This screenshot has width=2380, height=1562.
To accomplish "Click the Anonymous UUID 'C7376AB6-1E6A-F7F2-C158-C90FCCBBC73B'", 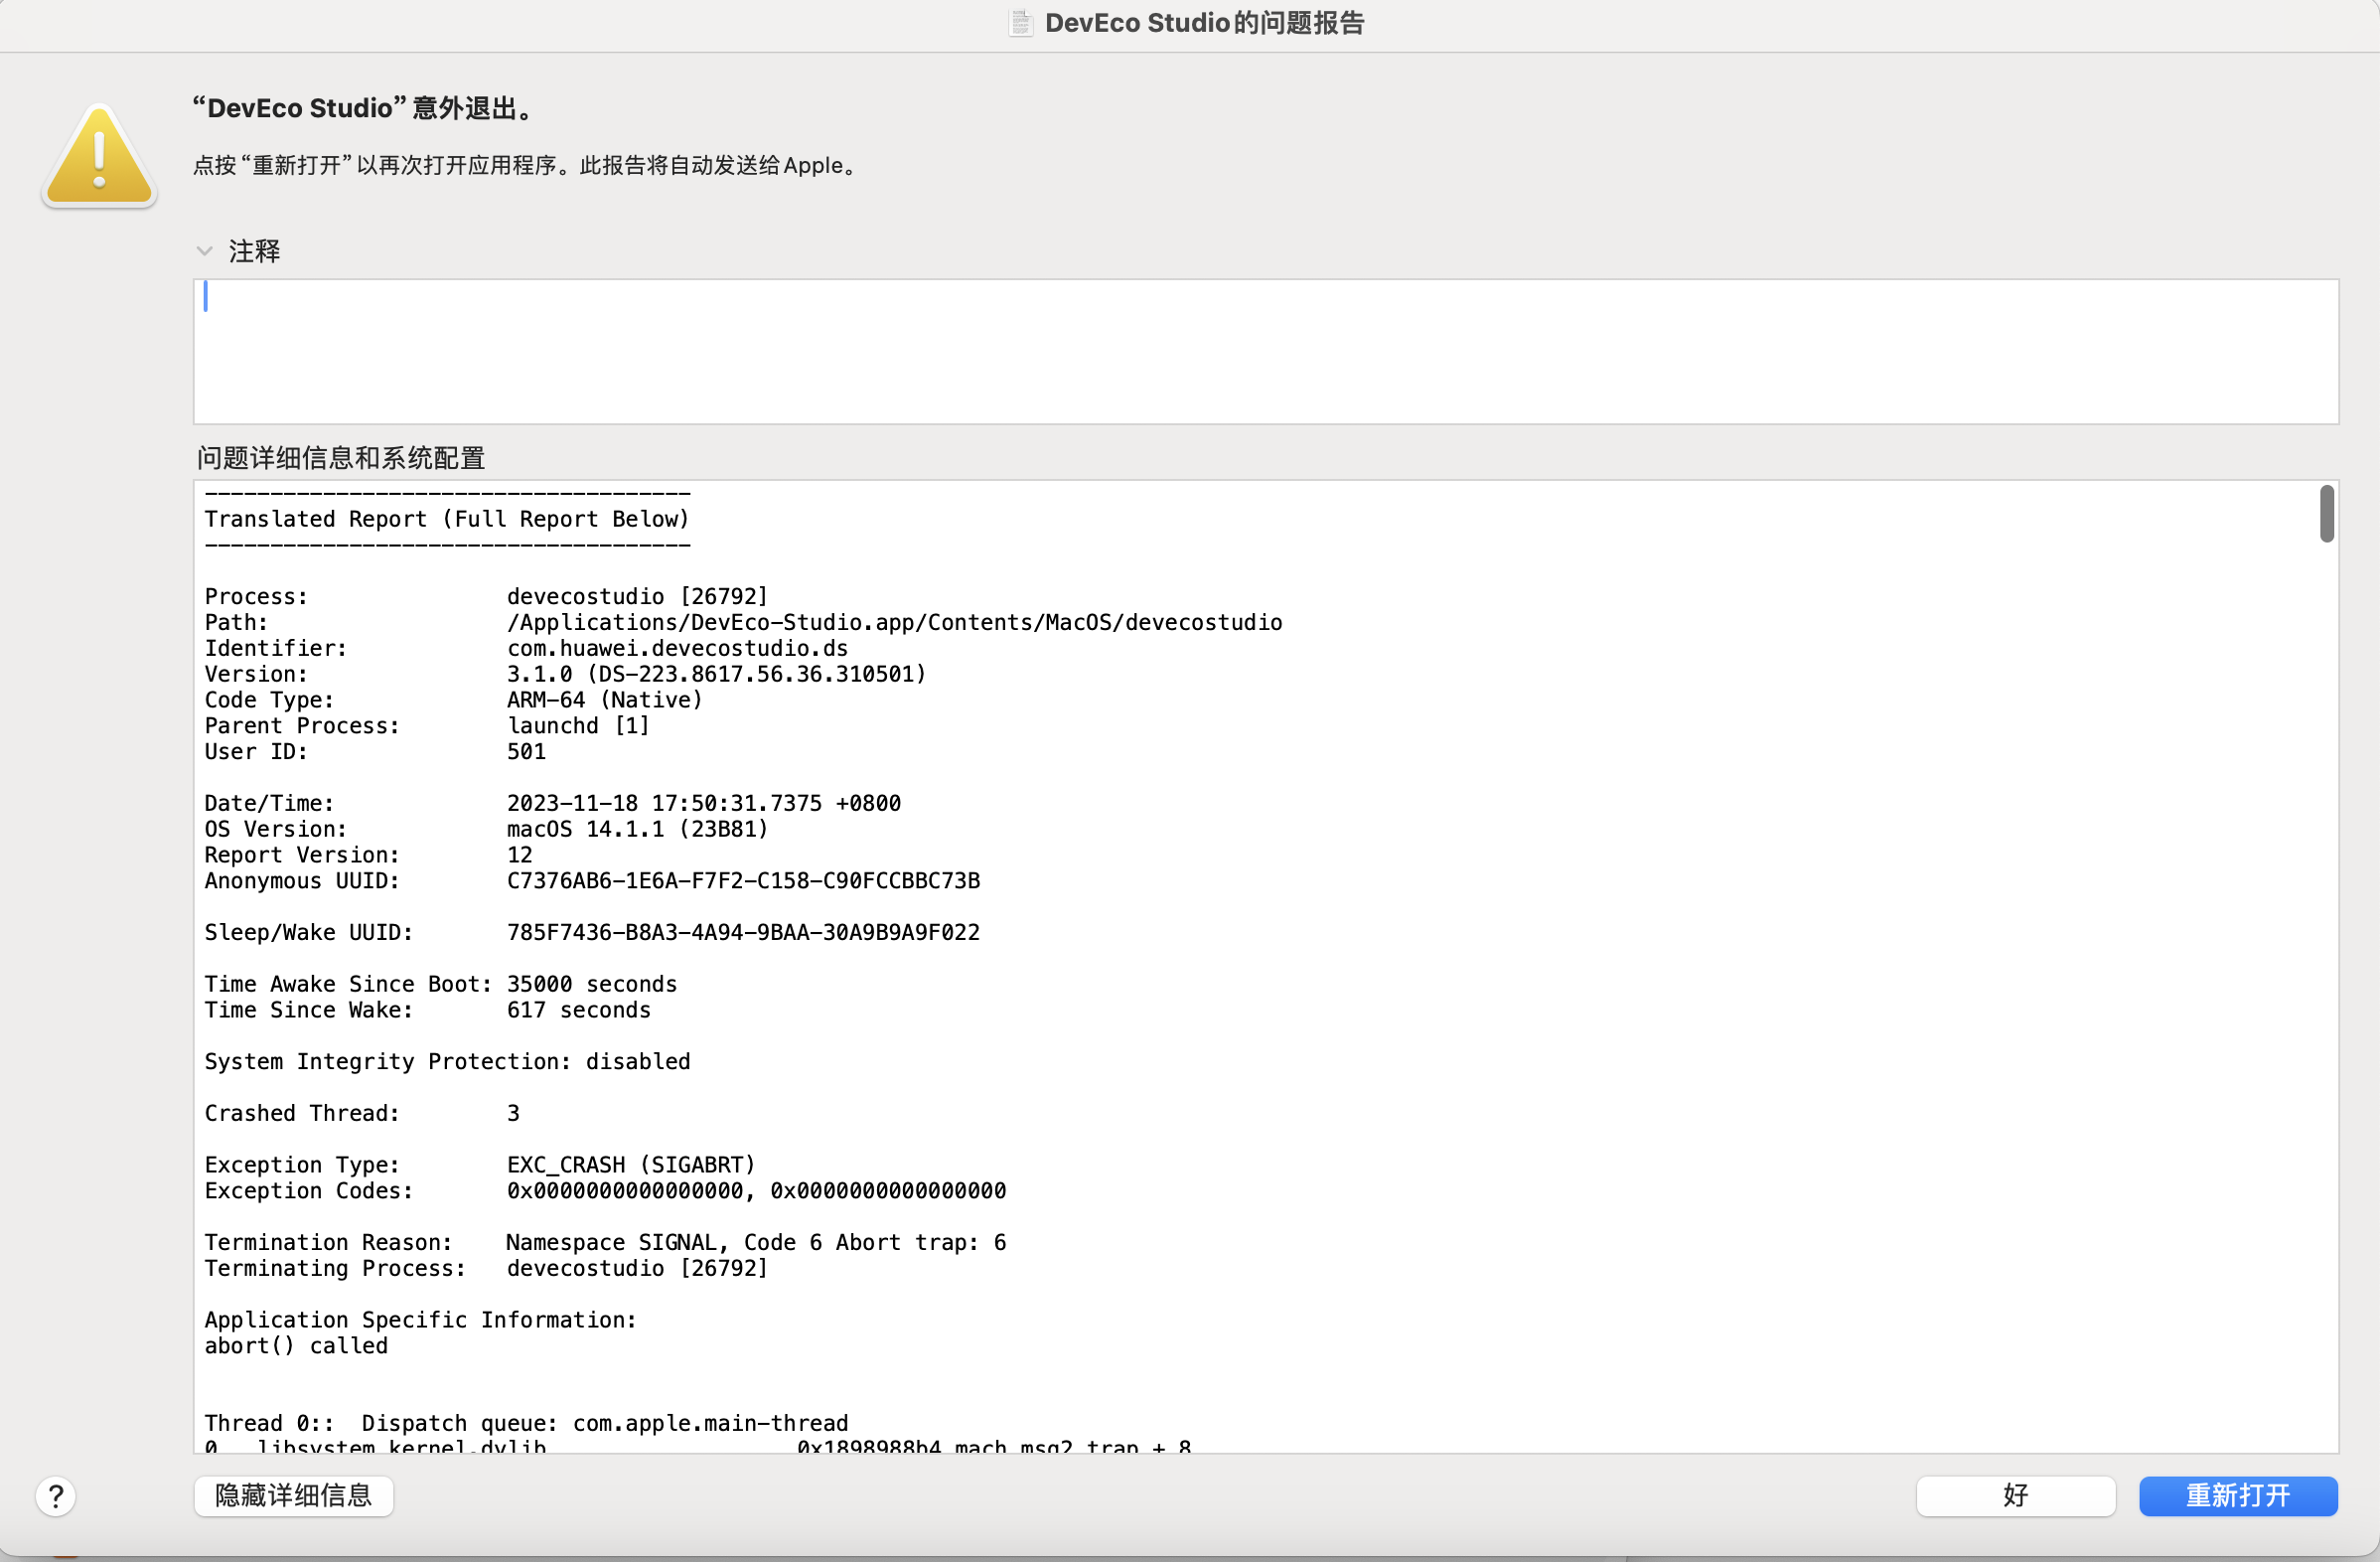I will coord(743,881).
